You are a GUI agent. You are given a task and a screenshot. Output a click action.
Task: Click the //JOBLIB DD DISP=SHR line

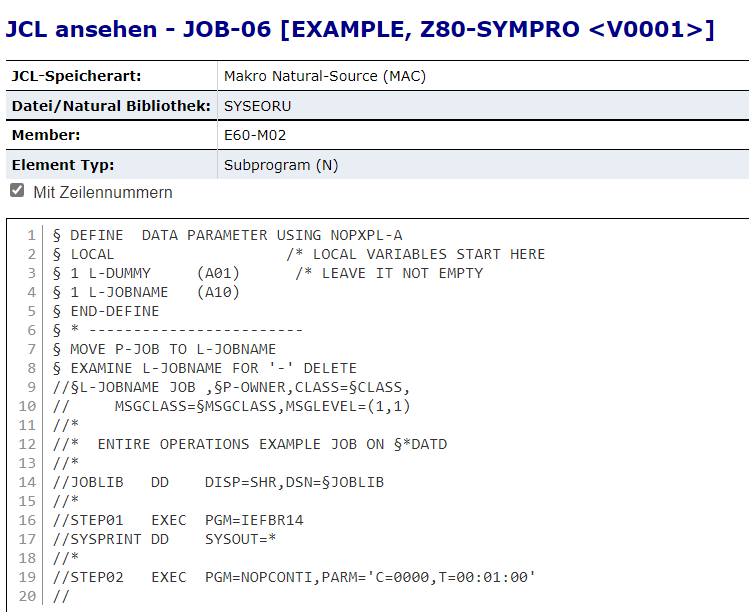[218, 482]
